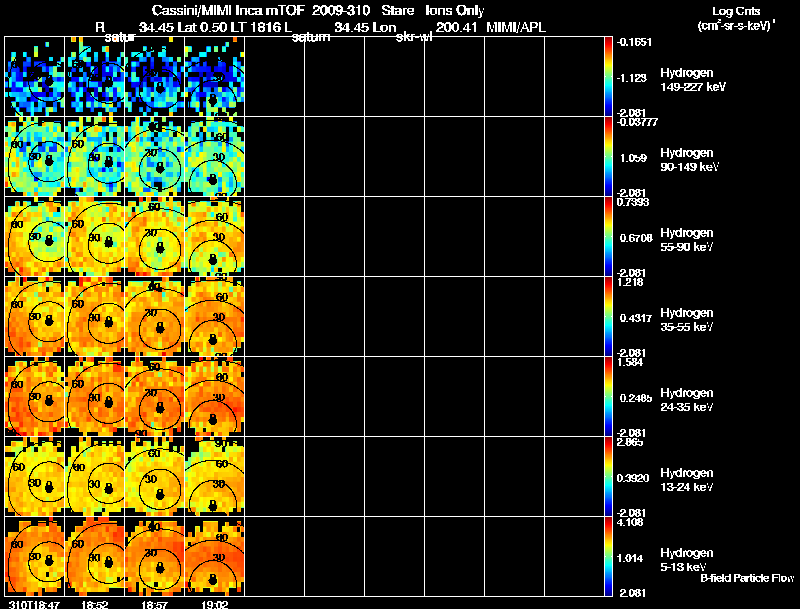Select the Hydrogen 149-227 keV image at 18:47
Image resolution: width=800 pixels, height=609 pixels.
tap(35, 77)
